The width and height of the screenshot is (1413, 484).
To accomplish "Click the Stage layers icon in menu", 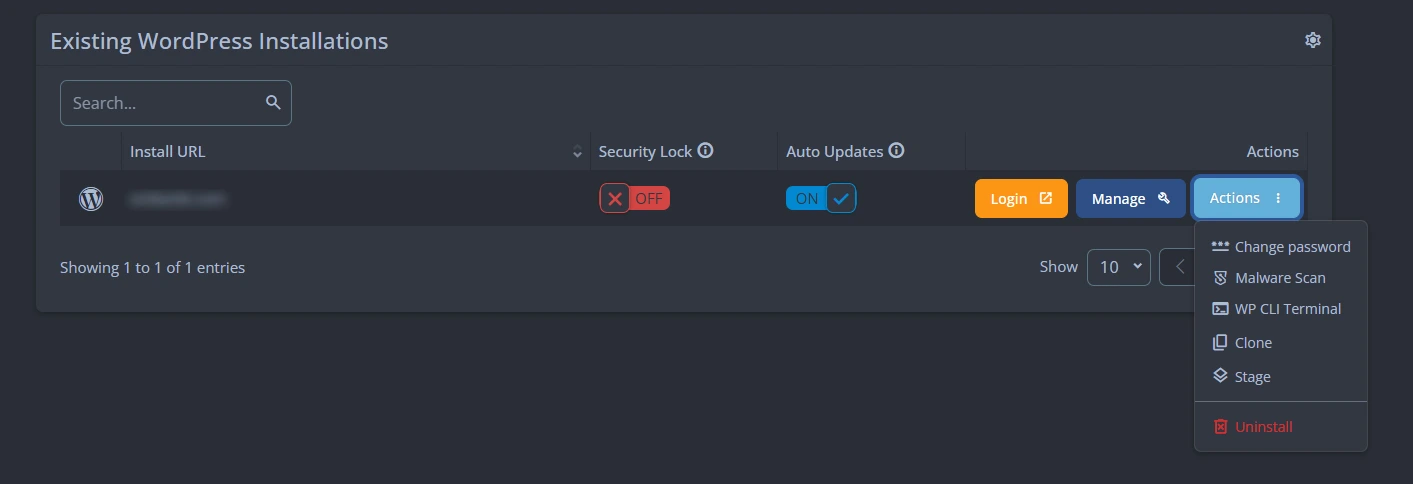I will [x=1220, y=376].
